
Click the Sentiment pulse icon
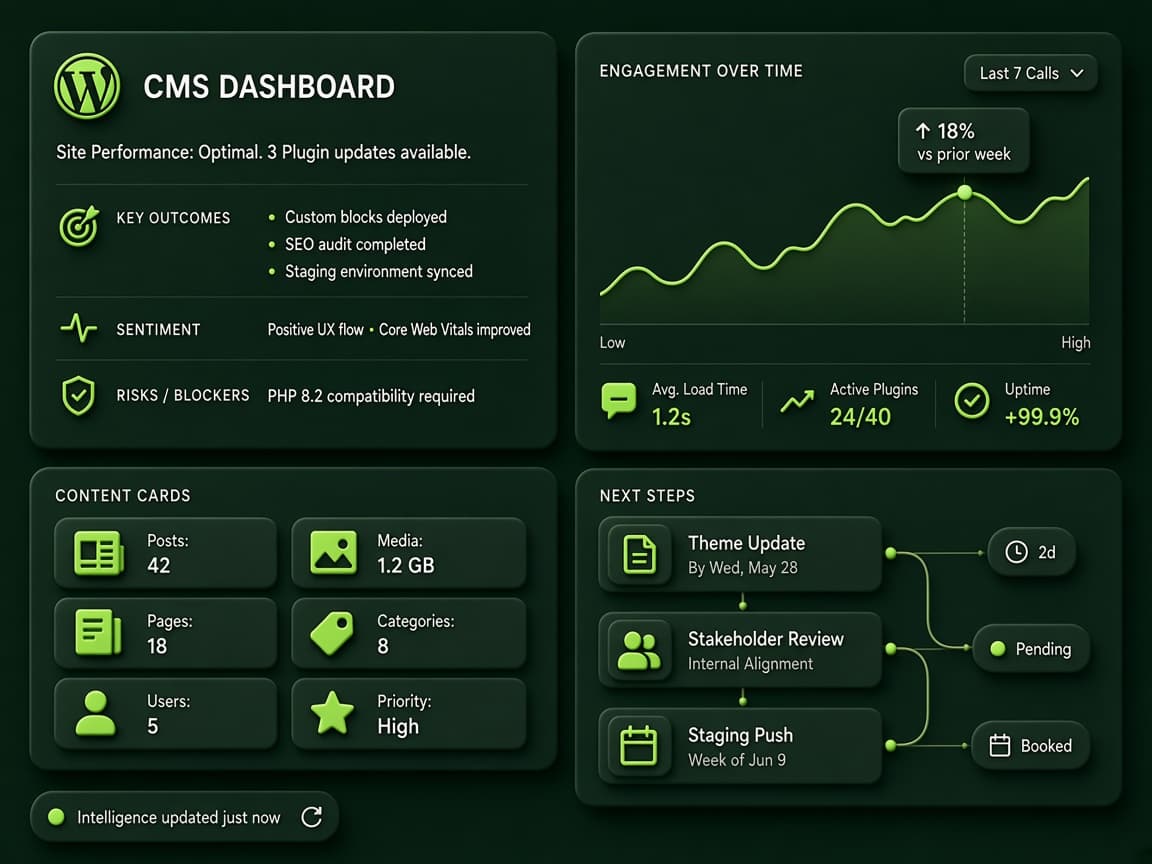click(79, 328)
